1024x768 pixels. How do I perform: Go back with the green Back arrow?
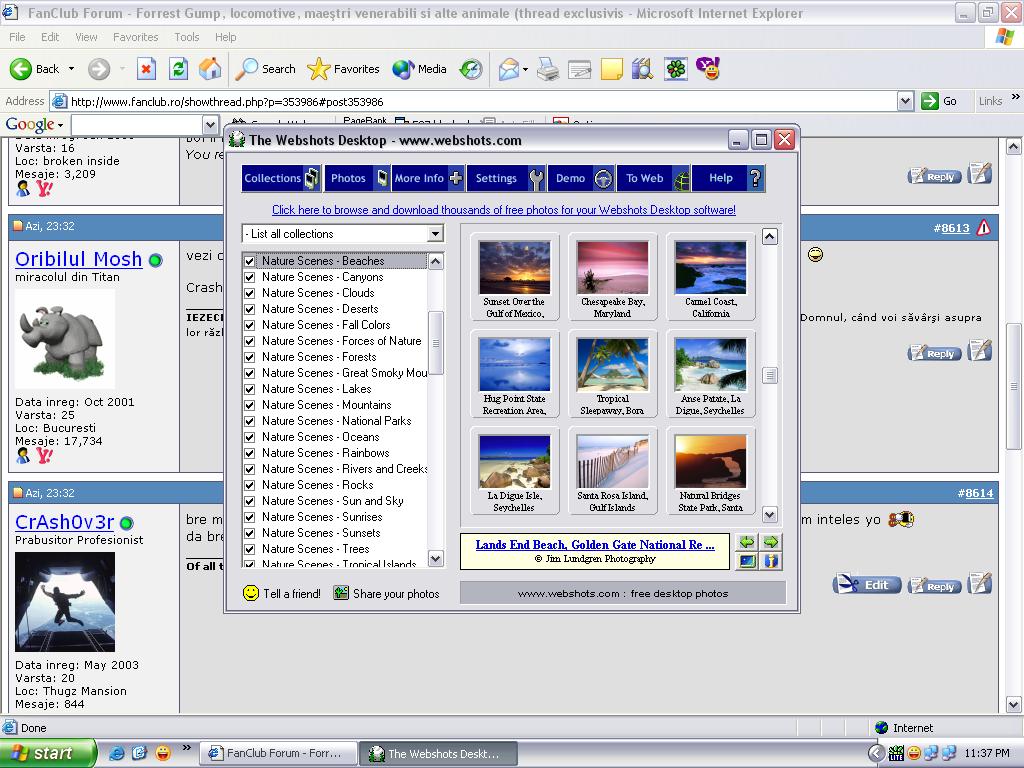point(35,69)
